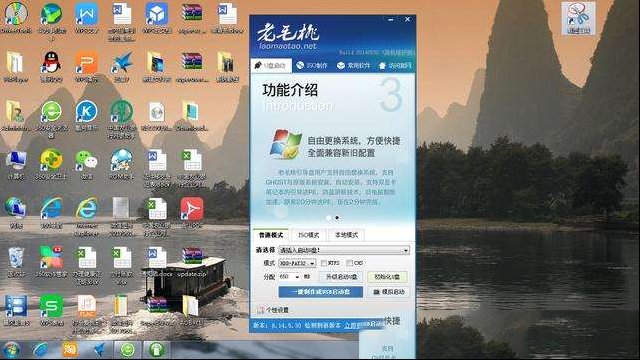The width and height of the screenshot is (640, 360).
Task: Expand the 分配 size dropdown showing 650
Action: pos(290,277)
